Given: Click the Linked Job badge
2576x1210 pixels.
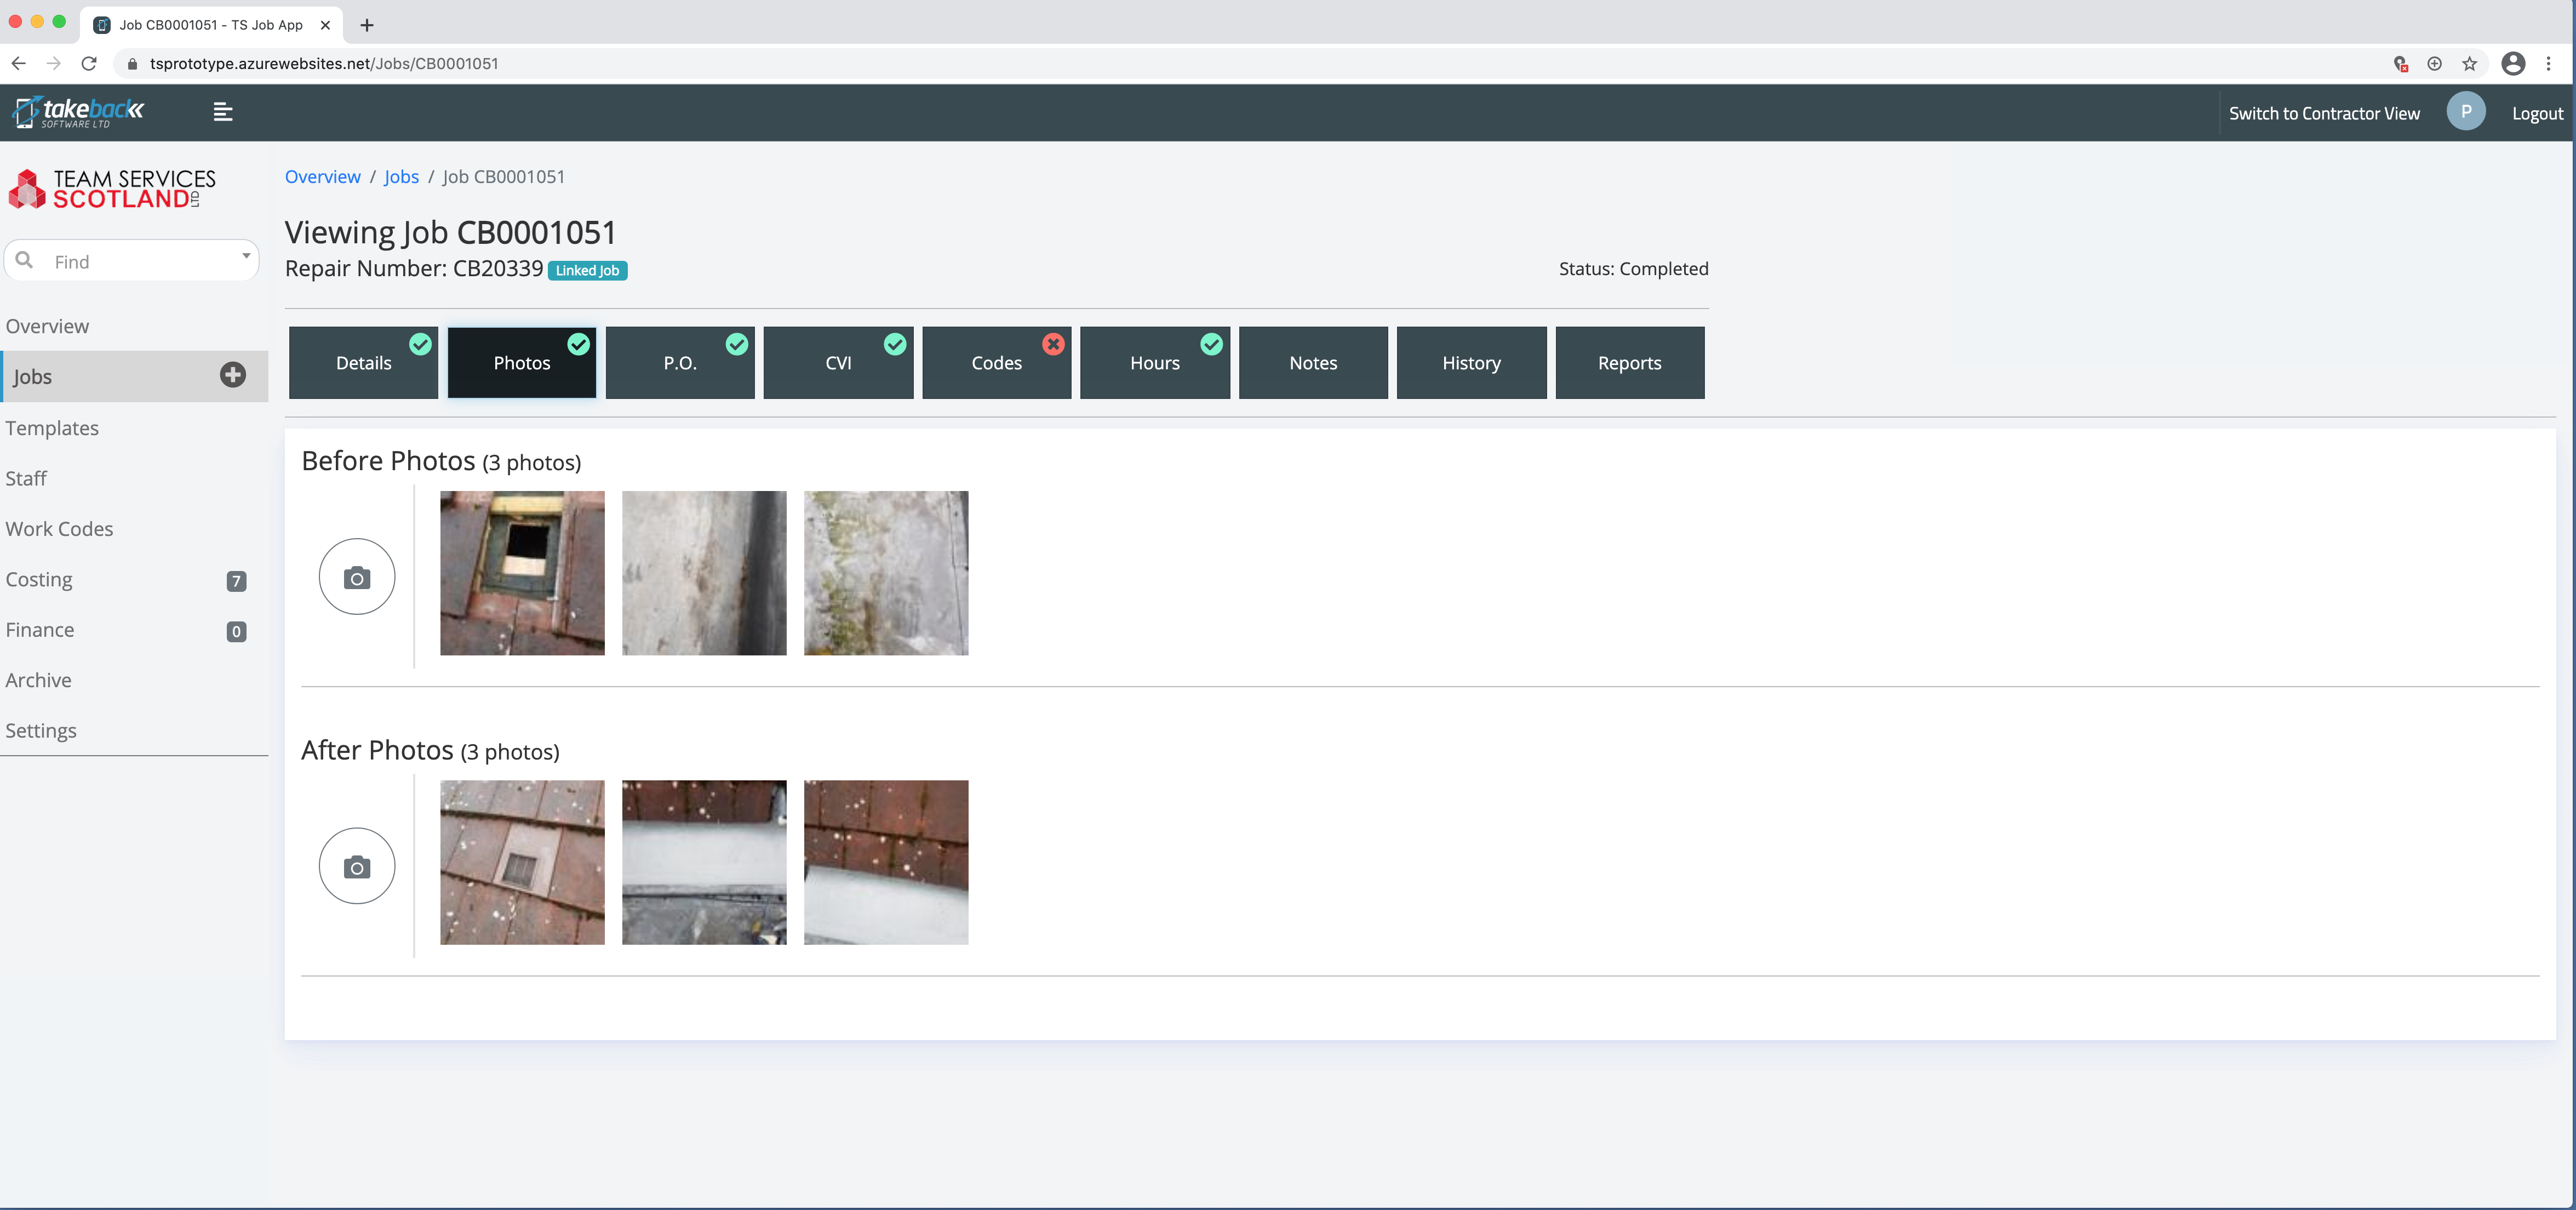Looking at the screenshot, I should pyautogui.click(x=588, y=270).
